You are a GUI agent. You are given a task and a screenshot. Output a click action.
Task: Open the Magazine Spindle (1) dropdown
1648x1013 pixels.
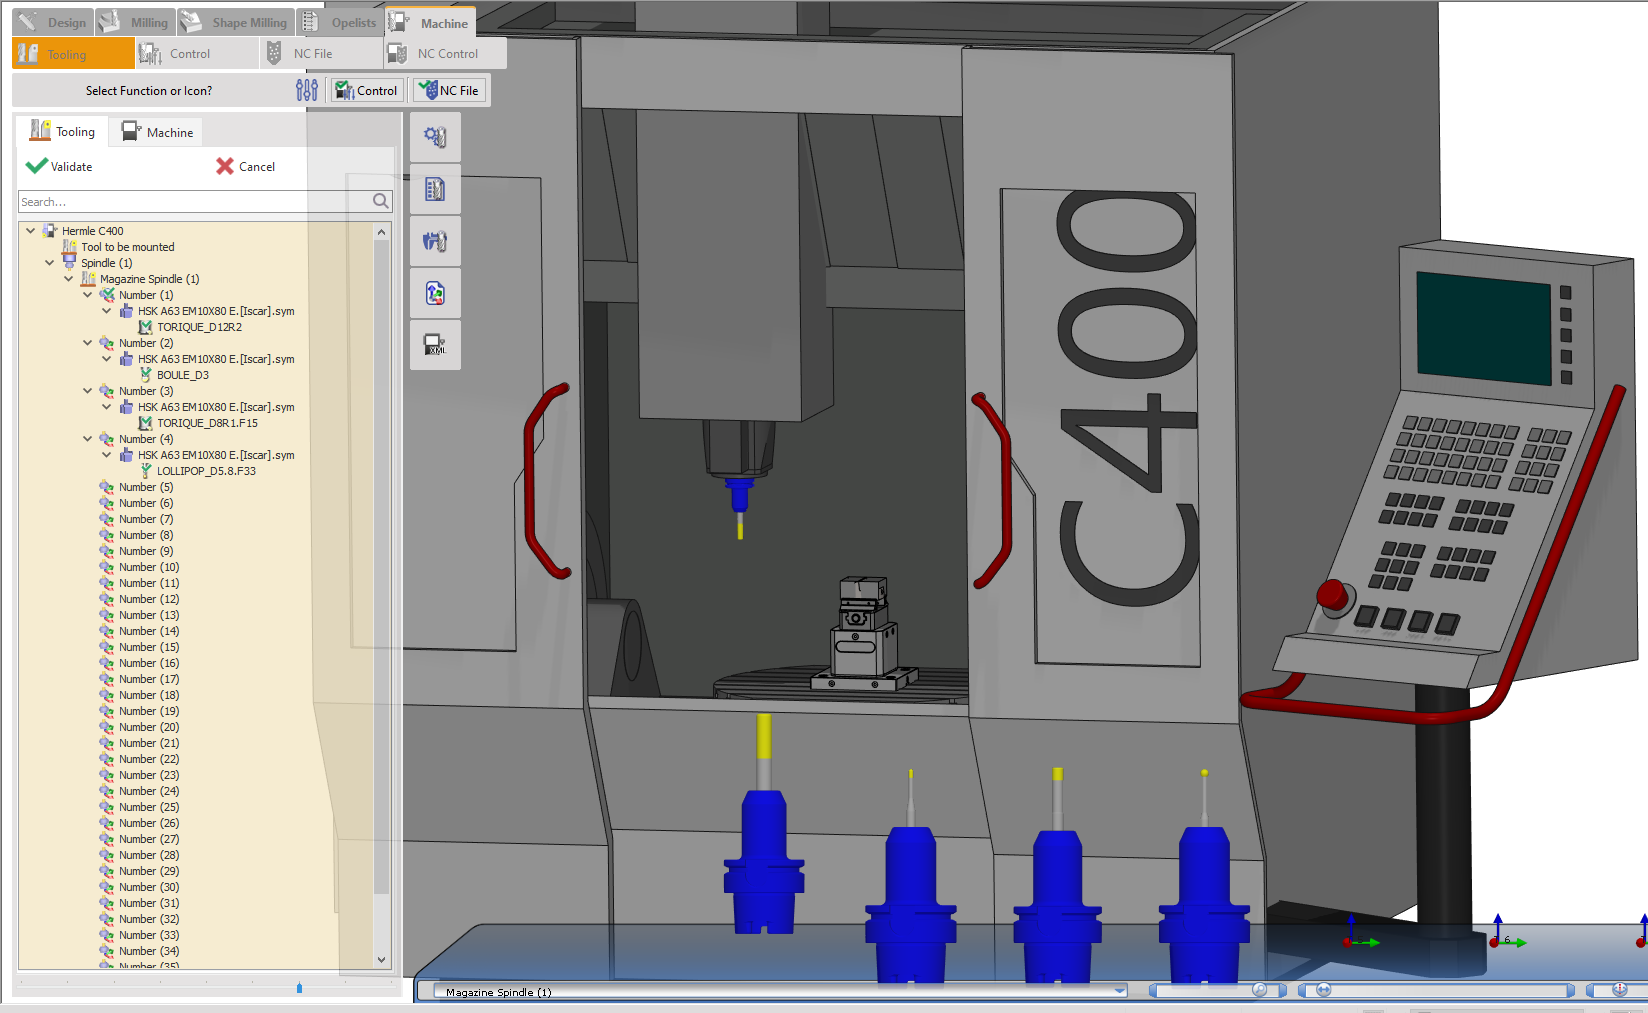[x=1119, y=991]
